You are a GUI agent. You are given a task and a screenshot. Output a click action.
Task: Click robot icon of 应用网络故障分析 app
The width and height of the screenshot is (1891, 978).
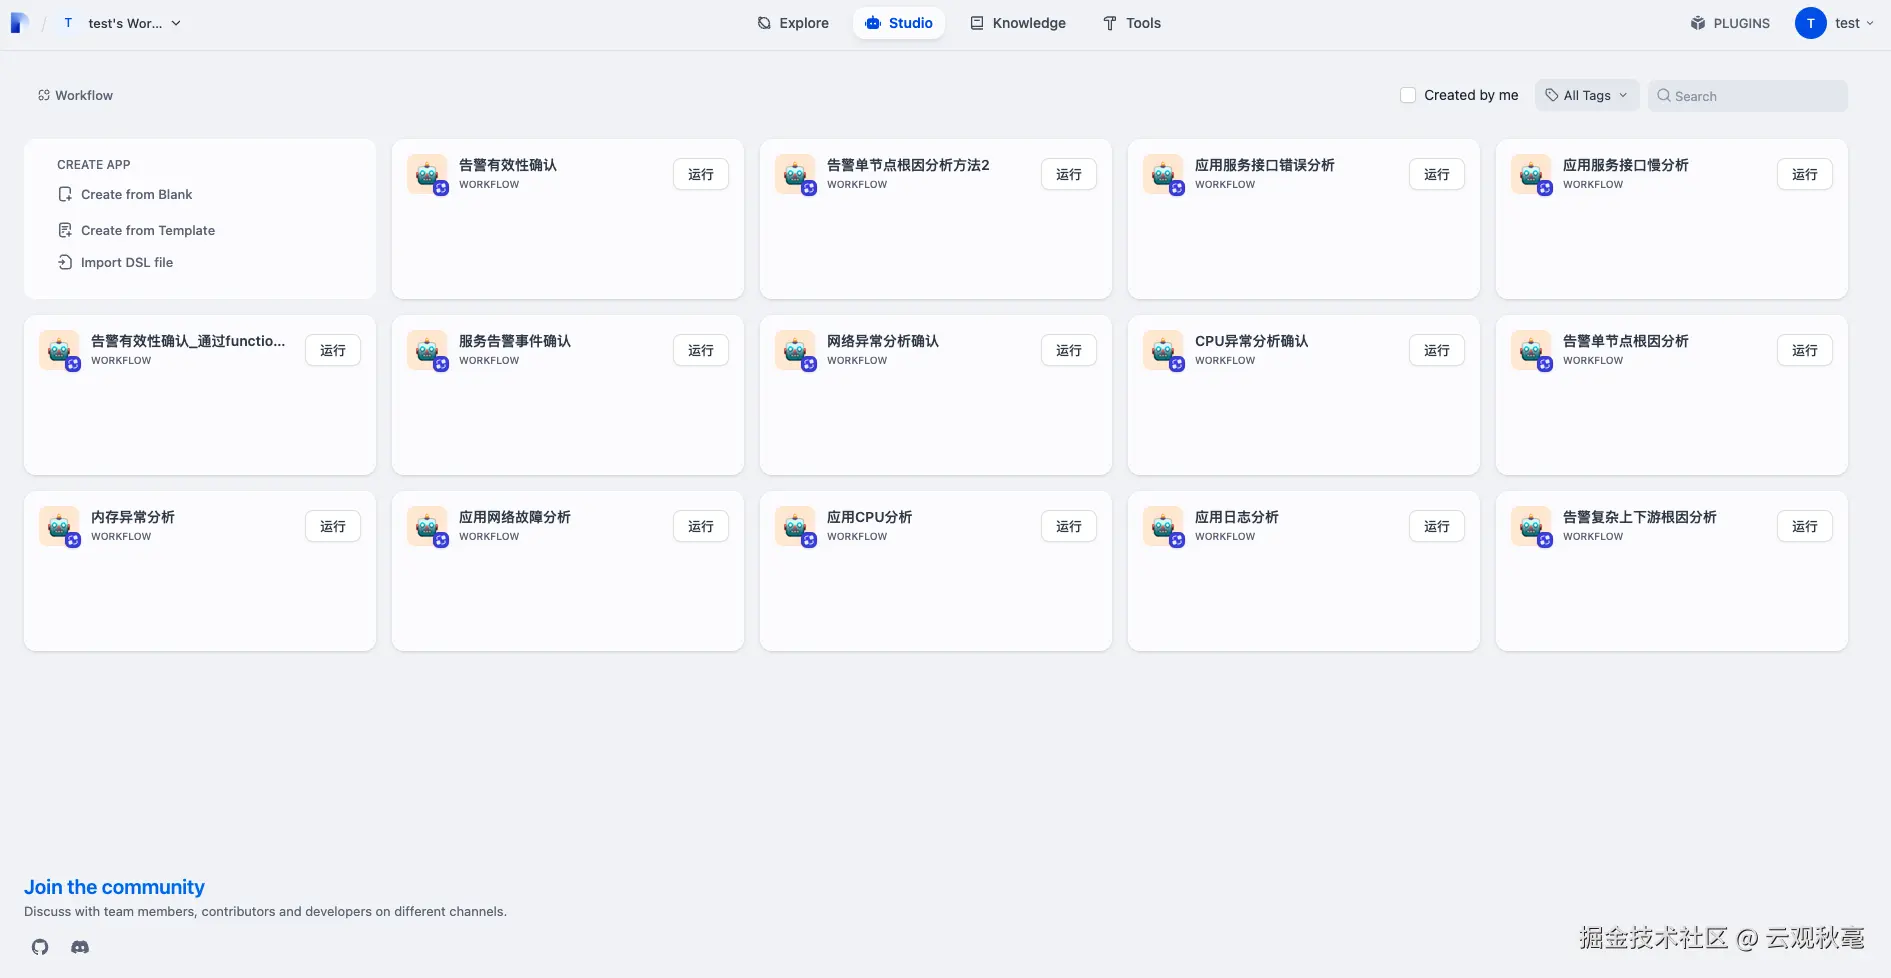pyautogui.click(x=427, y=526)
